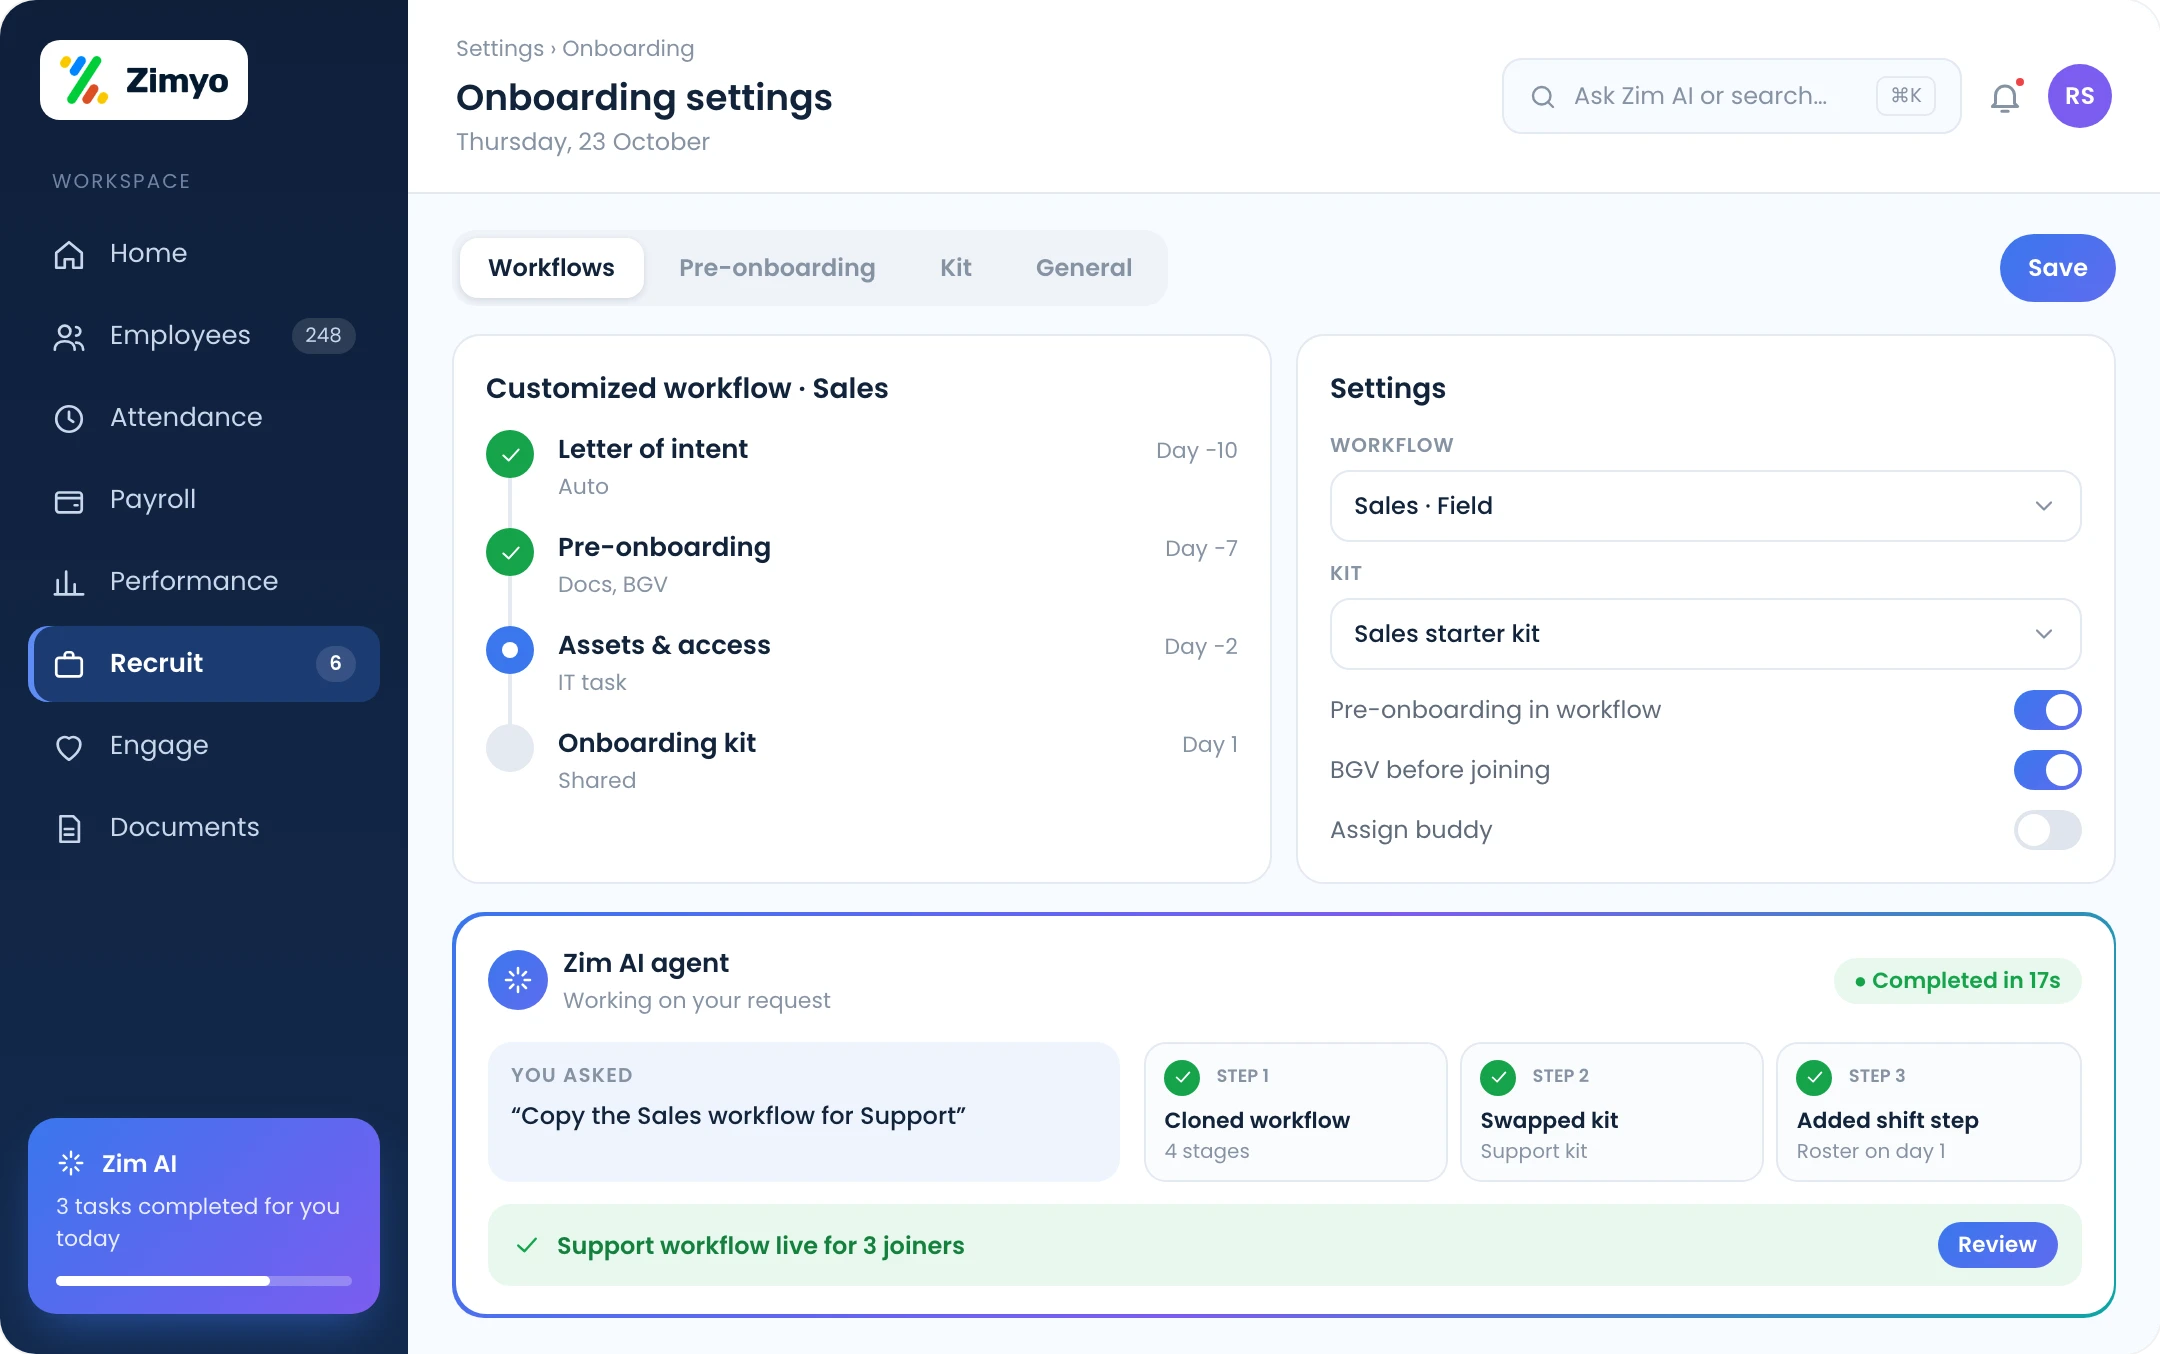
Task: Click the Recruit briefcase icon
Action: coord(69,664)
